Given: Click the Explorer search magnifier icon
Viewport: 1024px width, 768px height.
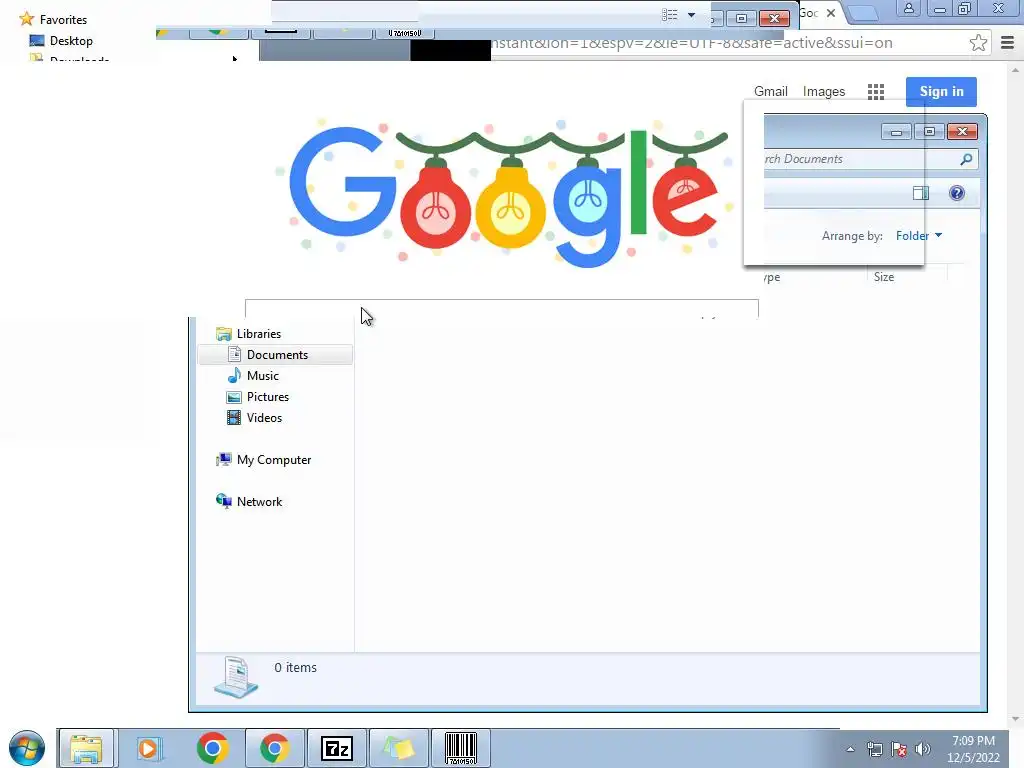Looking at the screenshot, I should point(966,159).
